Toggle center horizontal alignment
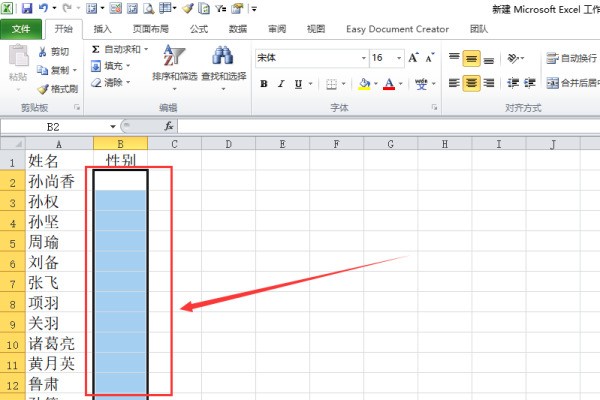Viewport: 600px width, 400px height. click(x=471, y=83)
